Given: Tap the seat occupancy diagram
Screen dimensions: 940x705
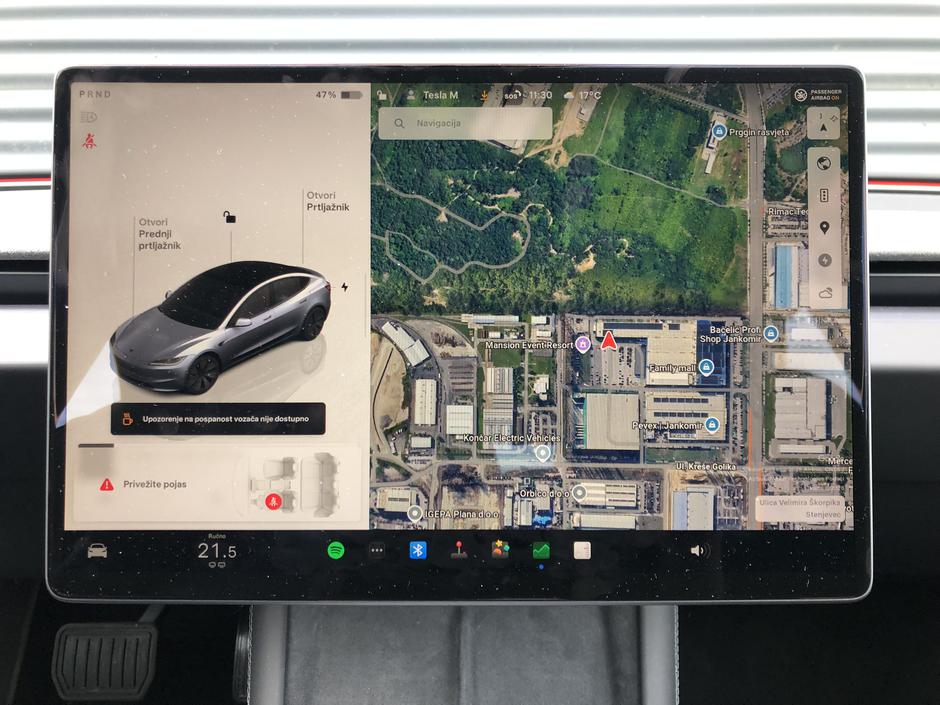Looking at the screenshot, I should pyautogui.click(x=296, y=484).
